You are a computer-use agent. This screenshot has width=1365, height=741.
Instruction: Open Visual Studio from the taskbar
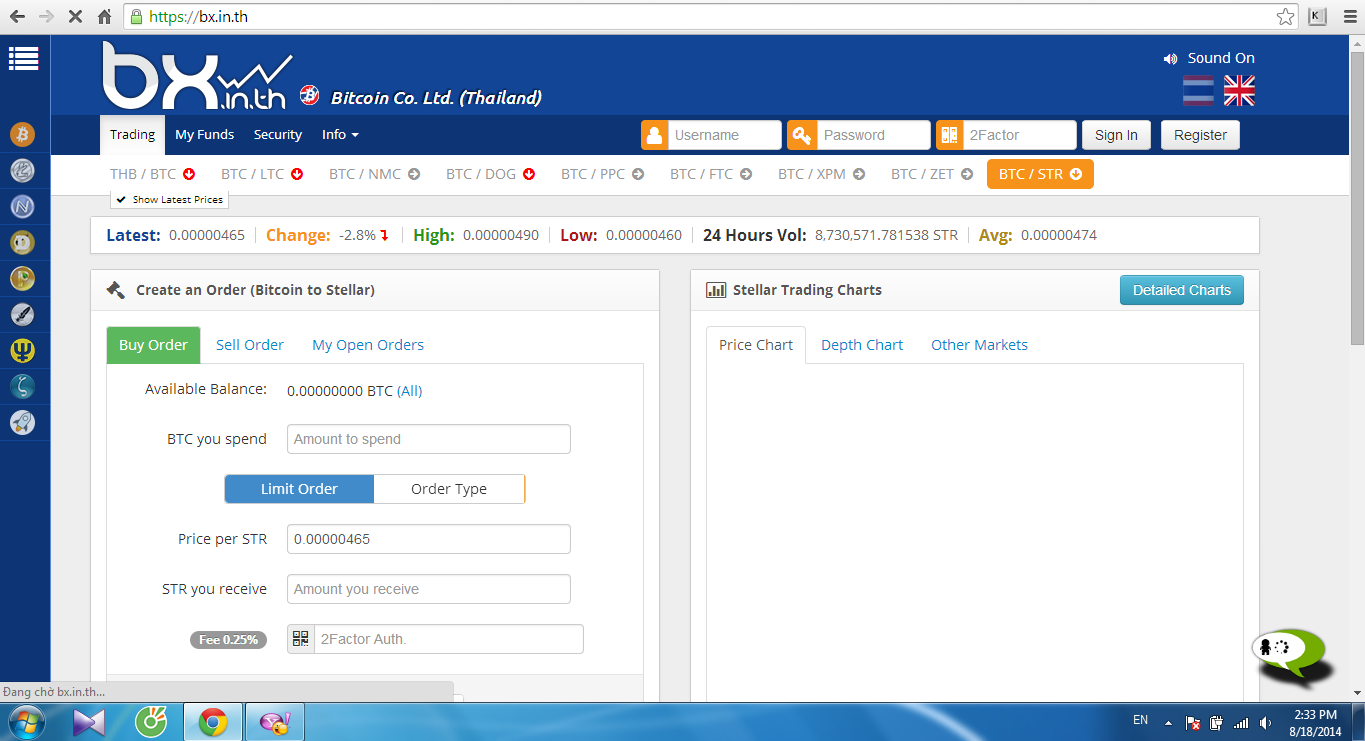(89, 721)
